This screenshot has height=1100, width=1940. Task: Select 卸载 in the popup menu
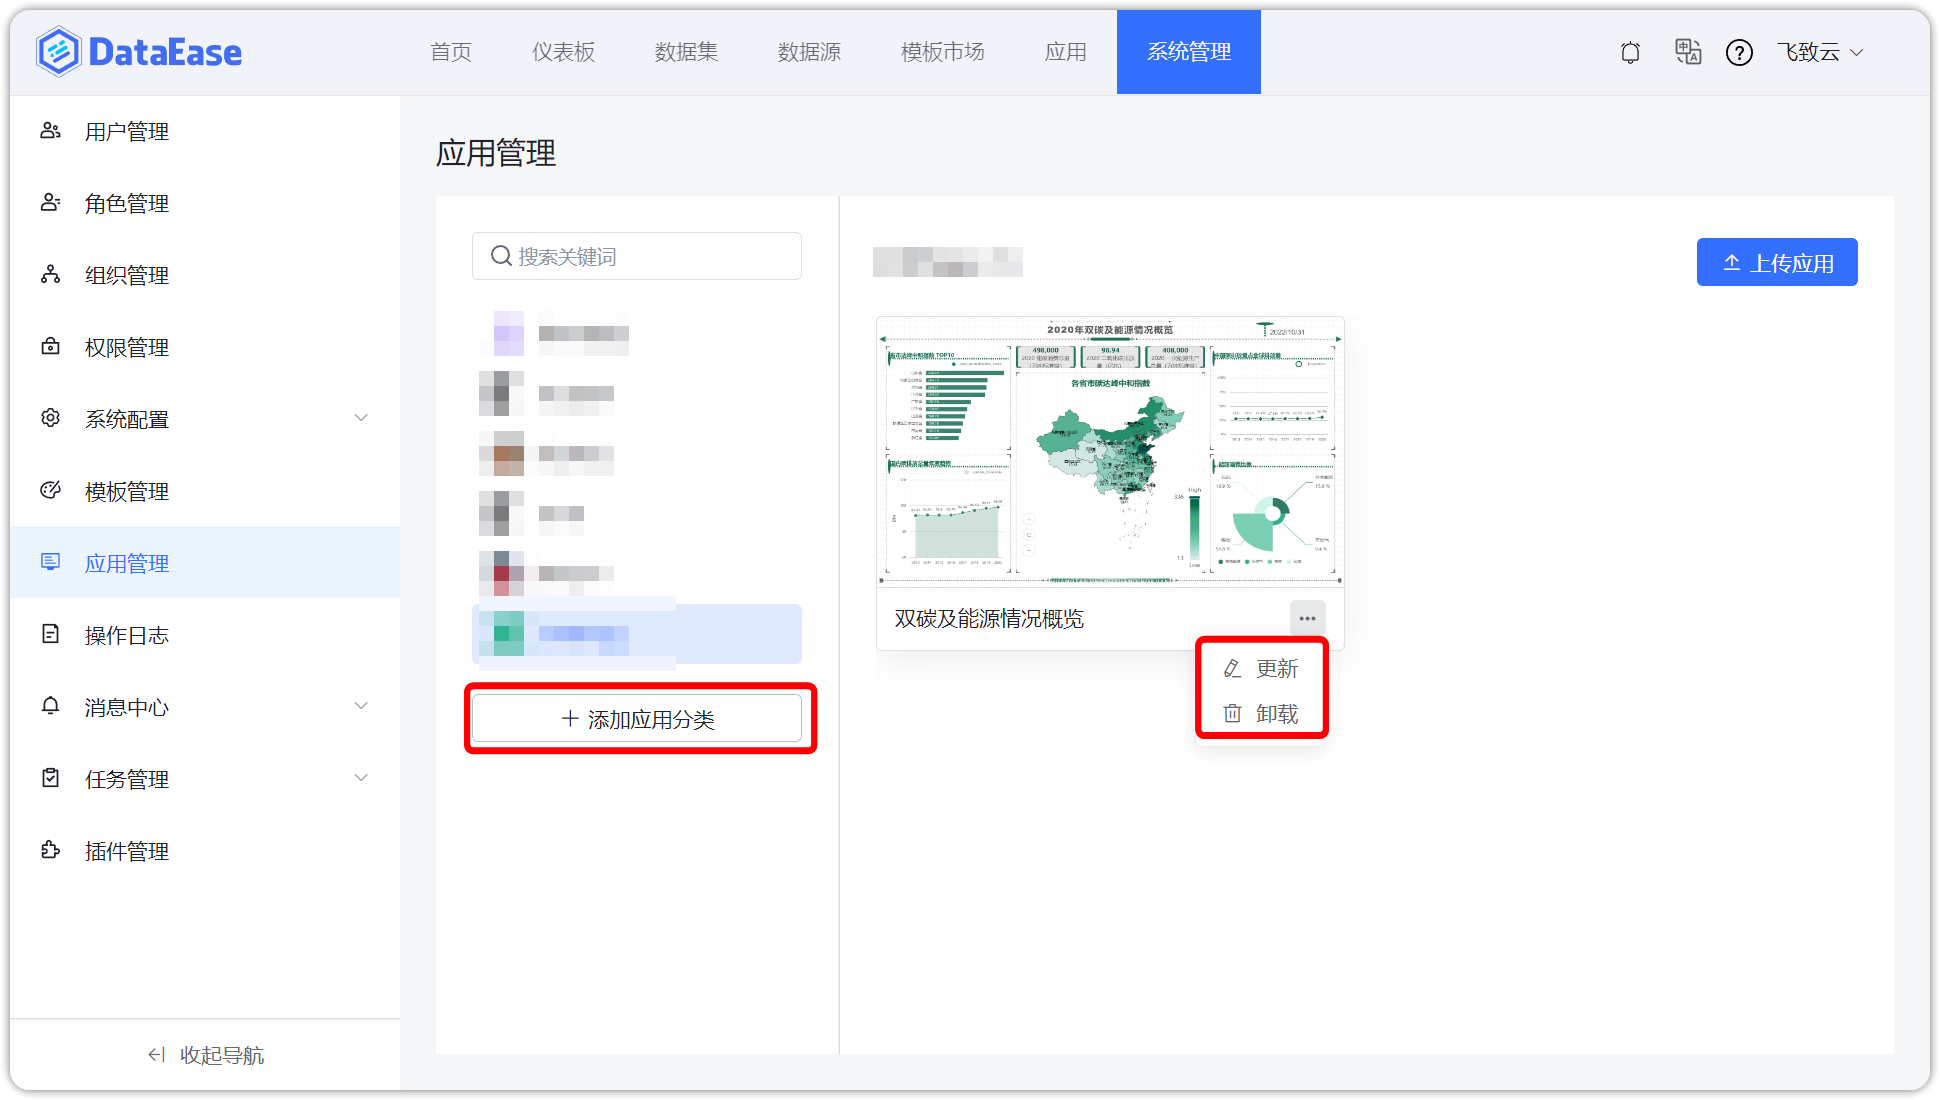(1262, 713)
